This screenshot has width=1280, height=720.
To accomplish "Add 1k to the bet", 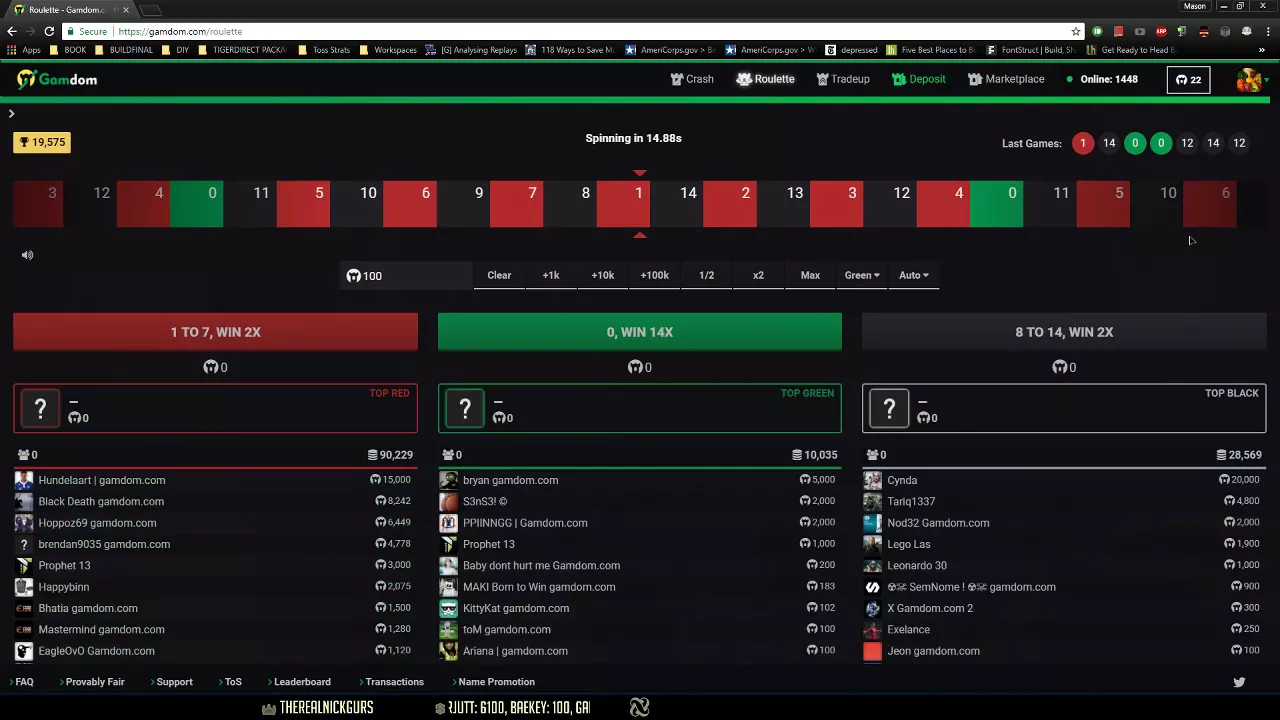I will [551, 276].
